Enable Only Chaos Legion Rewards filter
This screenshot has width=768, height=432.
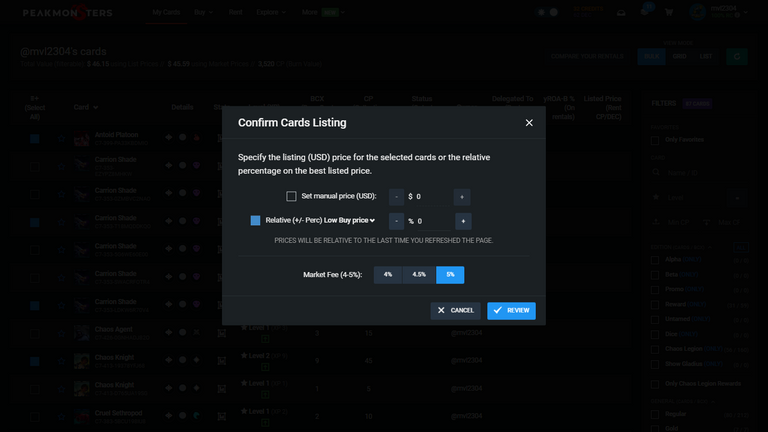point(655,384)
